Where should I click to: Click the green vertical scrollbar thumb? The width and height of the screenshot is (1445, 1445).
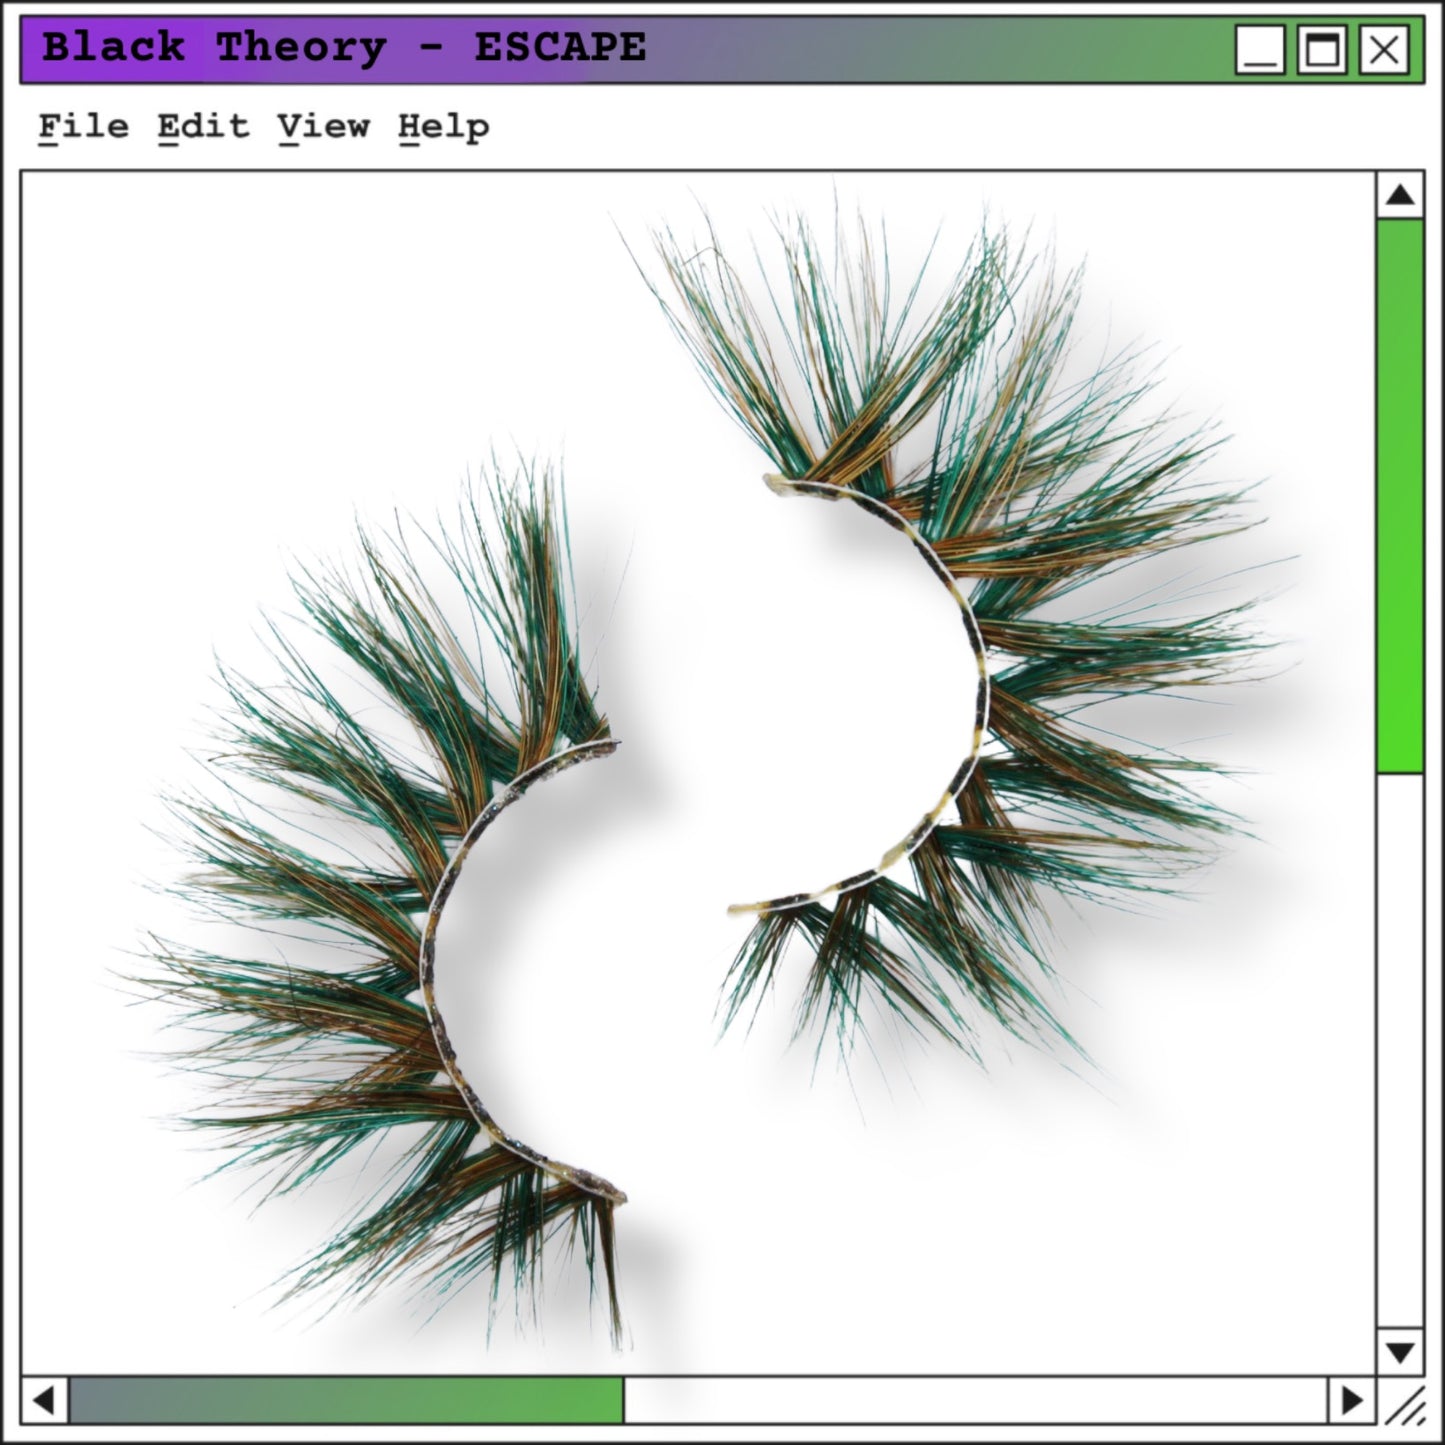pos(1400,495)
